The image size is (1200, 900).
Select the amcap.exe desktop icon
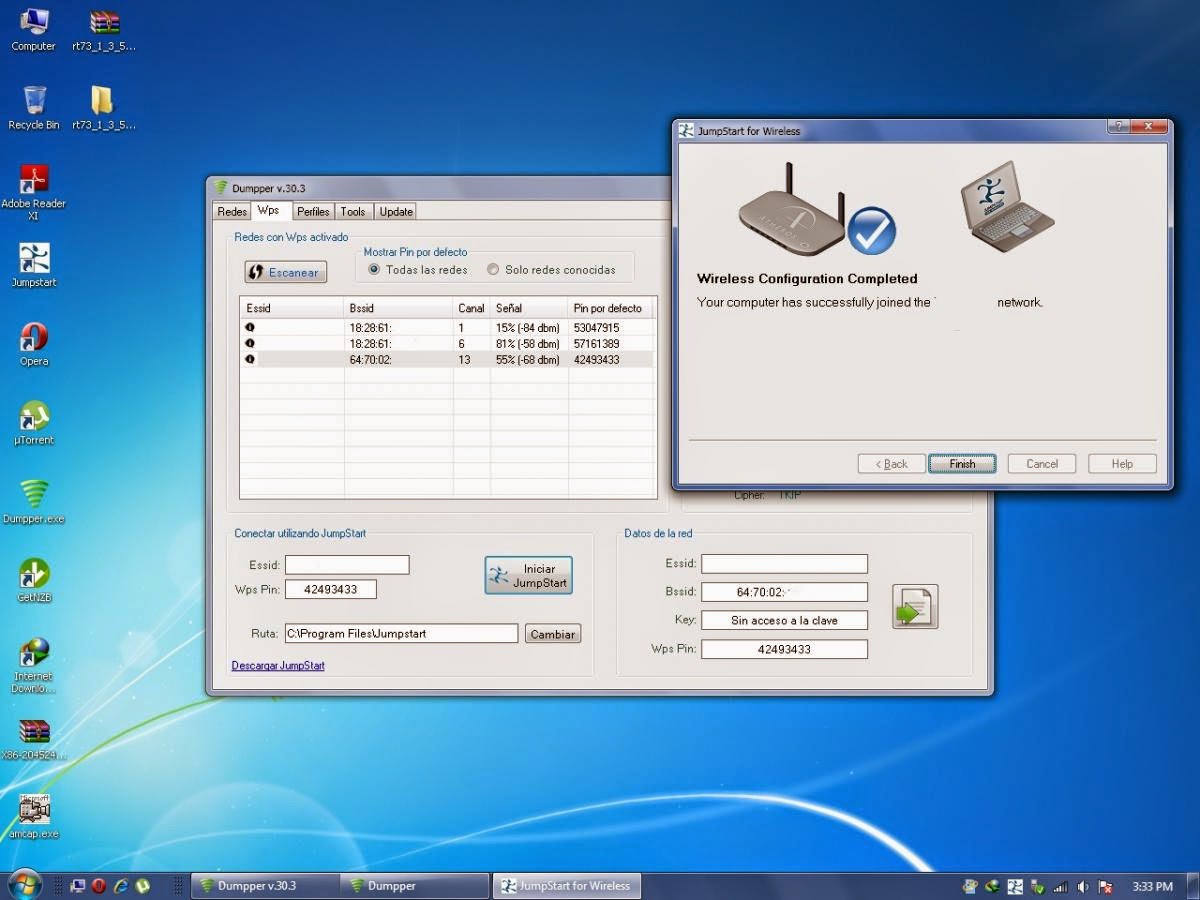click(x=34, y=817)
